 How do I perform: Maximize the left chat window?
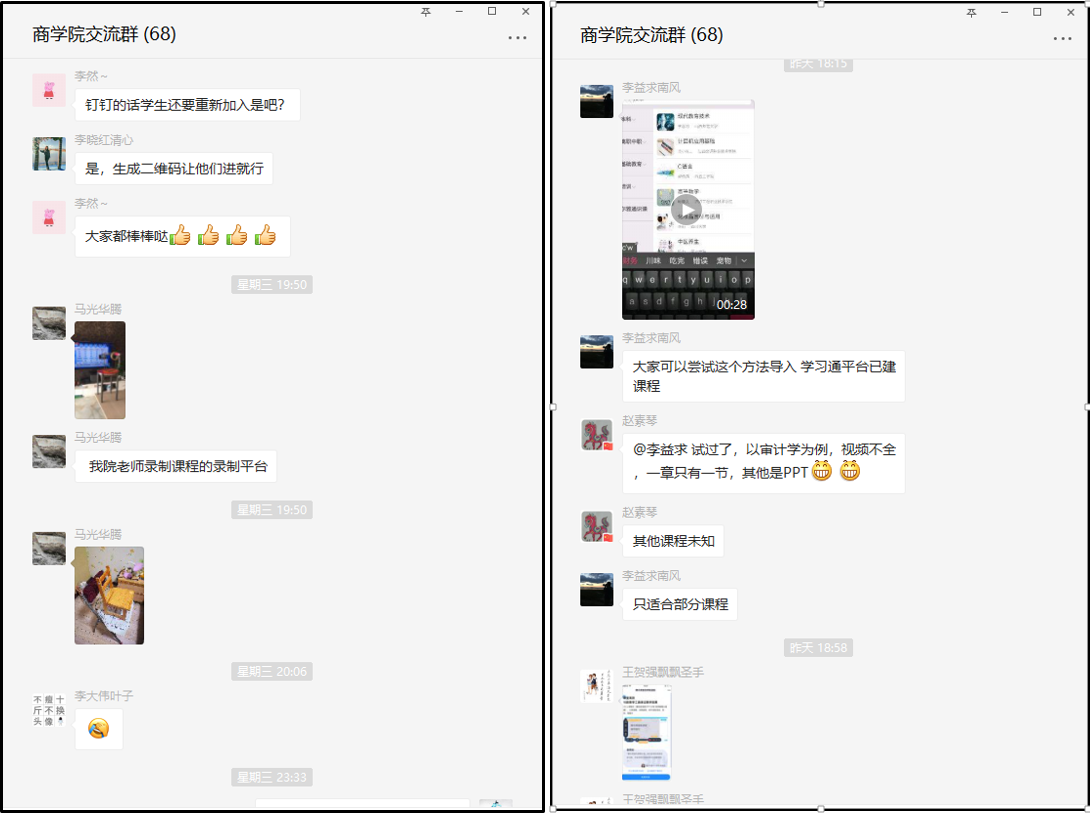[492, 11]
